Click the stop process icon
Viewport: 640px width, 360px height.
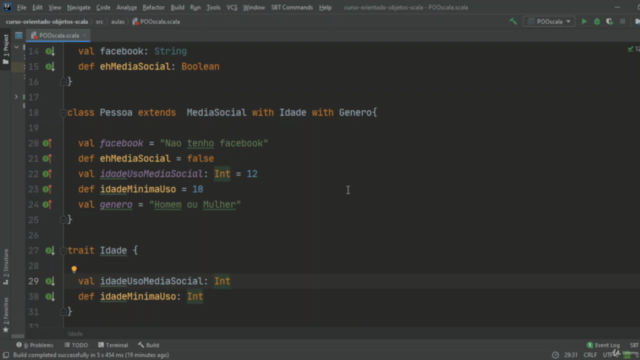(622, 21)
